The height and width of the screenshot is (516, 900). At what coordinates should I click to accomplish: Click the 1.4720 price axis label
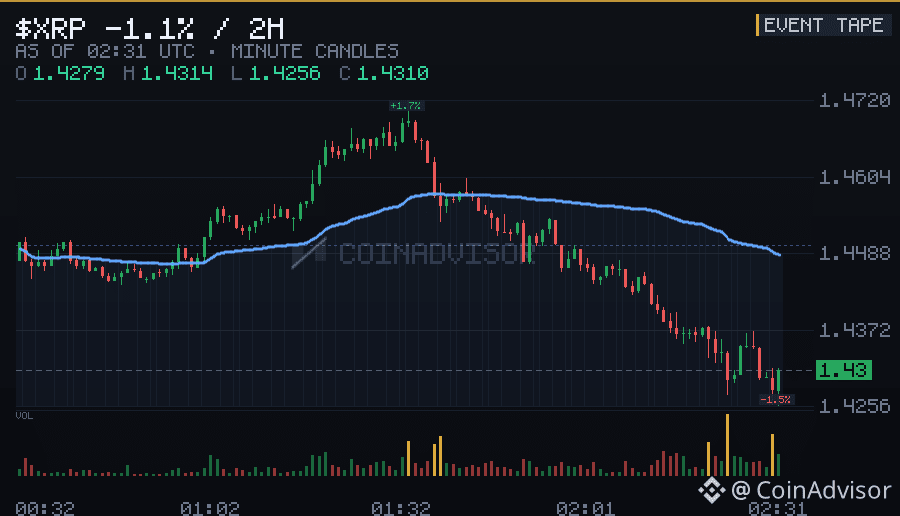(855, 100)
